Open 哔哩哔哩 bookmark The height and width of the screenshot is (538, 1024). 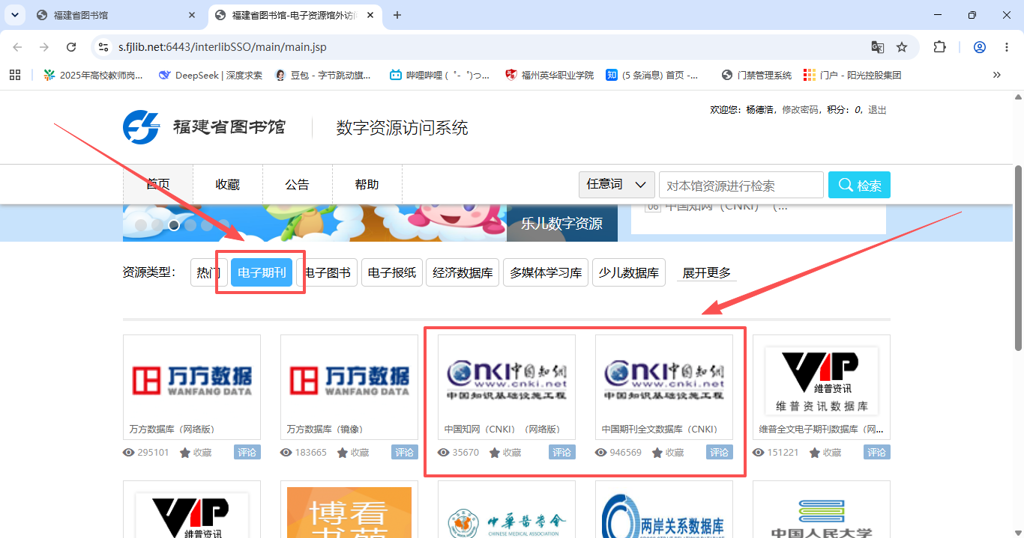tap(439, 75)
